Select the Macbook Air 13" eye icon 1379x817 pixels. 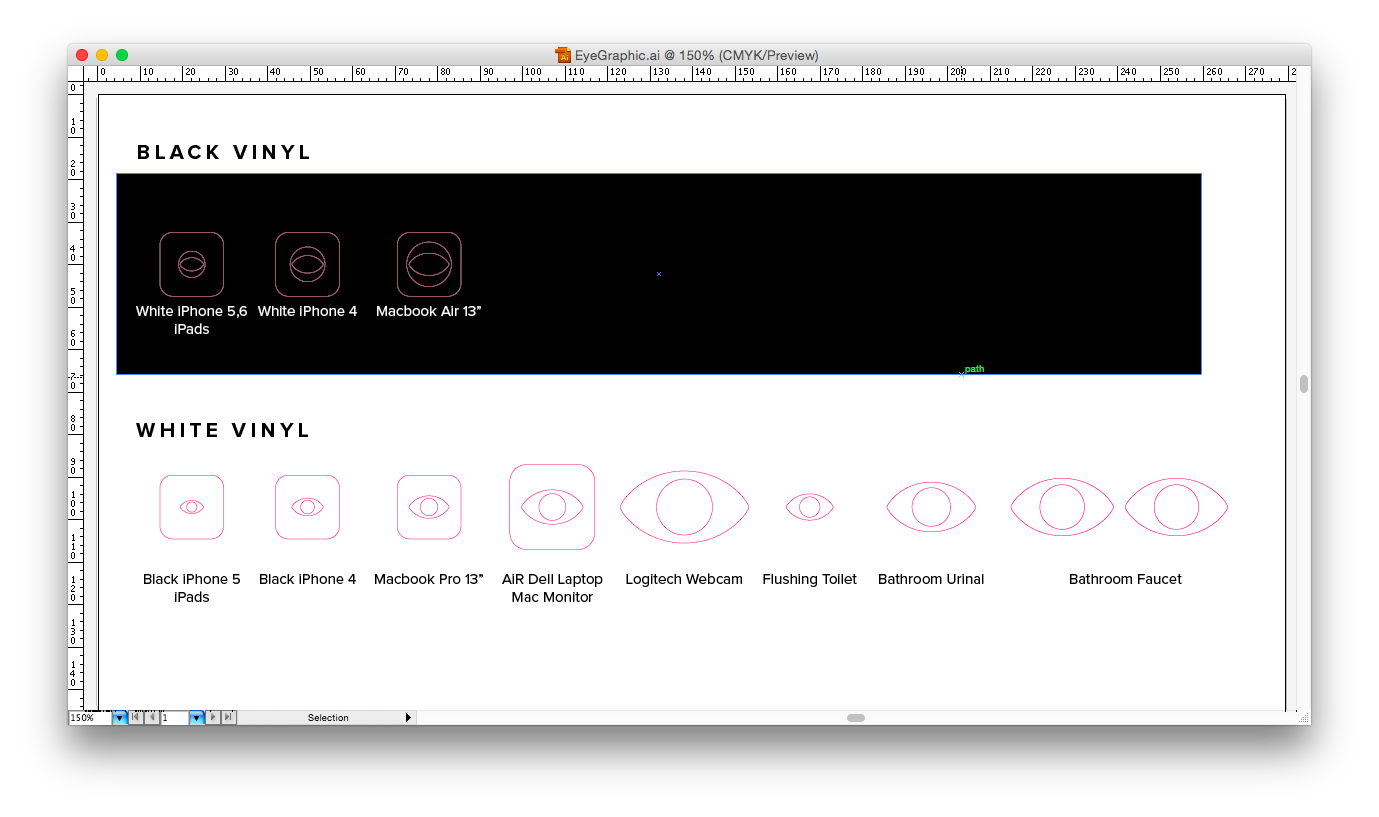pyautogui.click(x=429, y=264)
